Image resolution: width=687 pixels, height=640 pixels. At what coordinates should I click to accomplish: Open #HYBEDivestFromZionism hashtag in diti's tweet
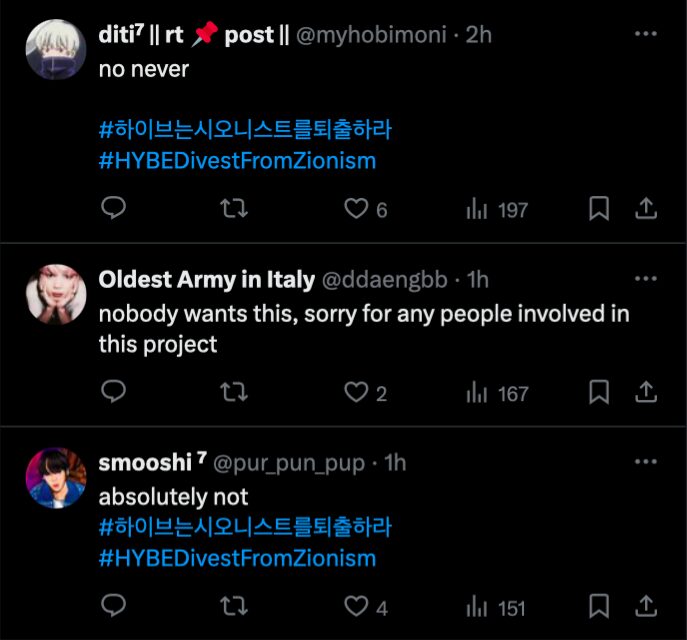[x=238, y=160]
